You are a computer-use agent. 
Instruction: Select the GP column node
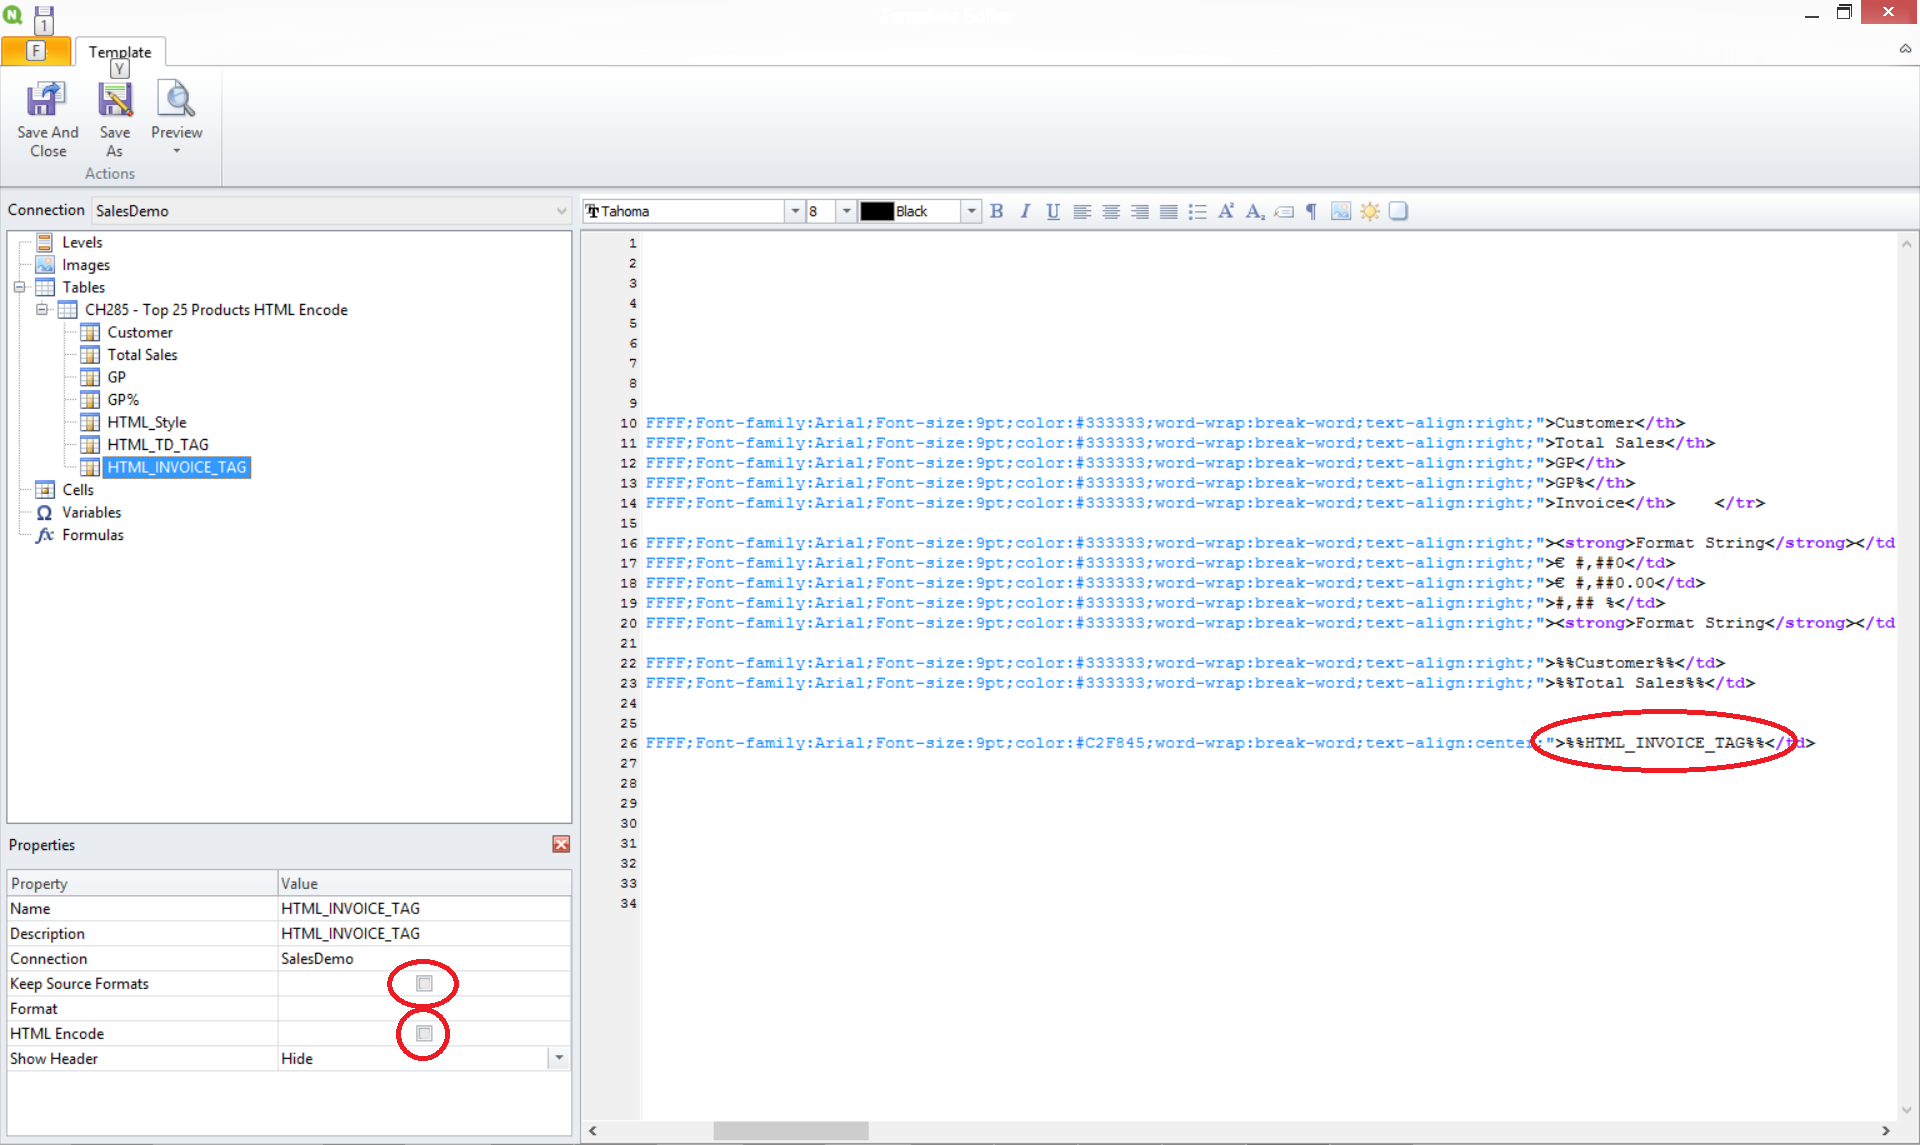point(117,377)
